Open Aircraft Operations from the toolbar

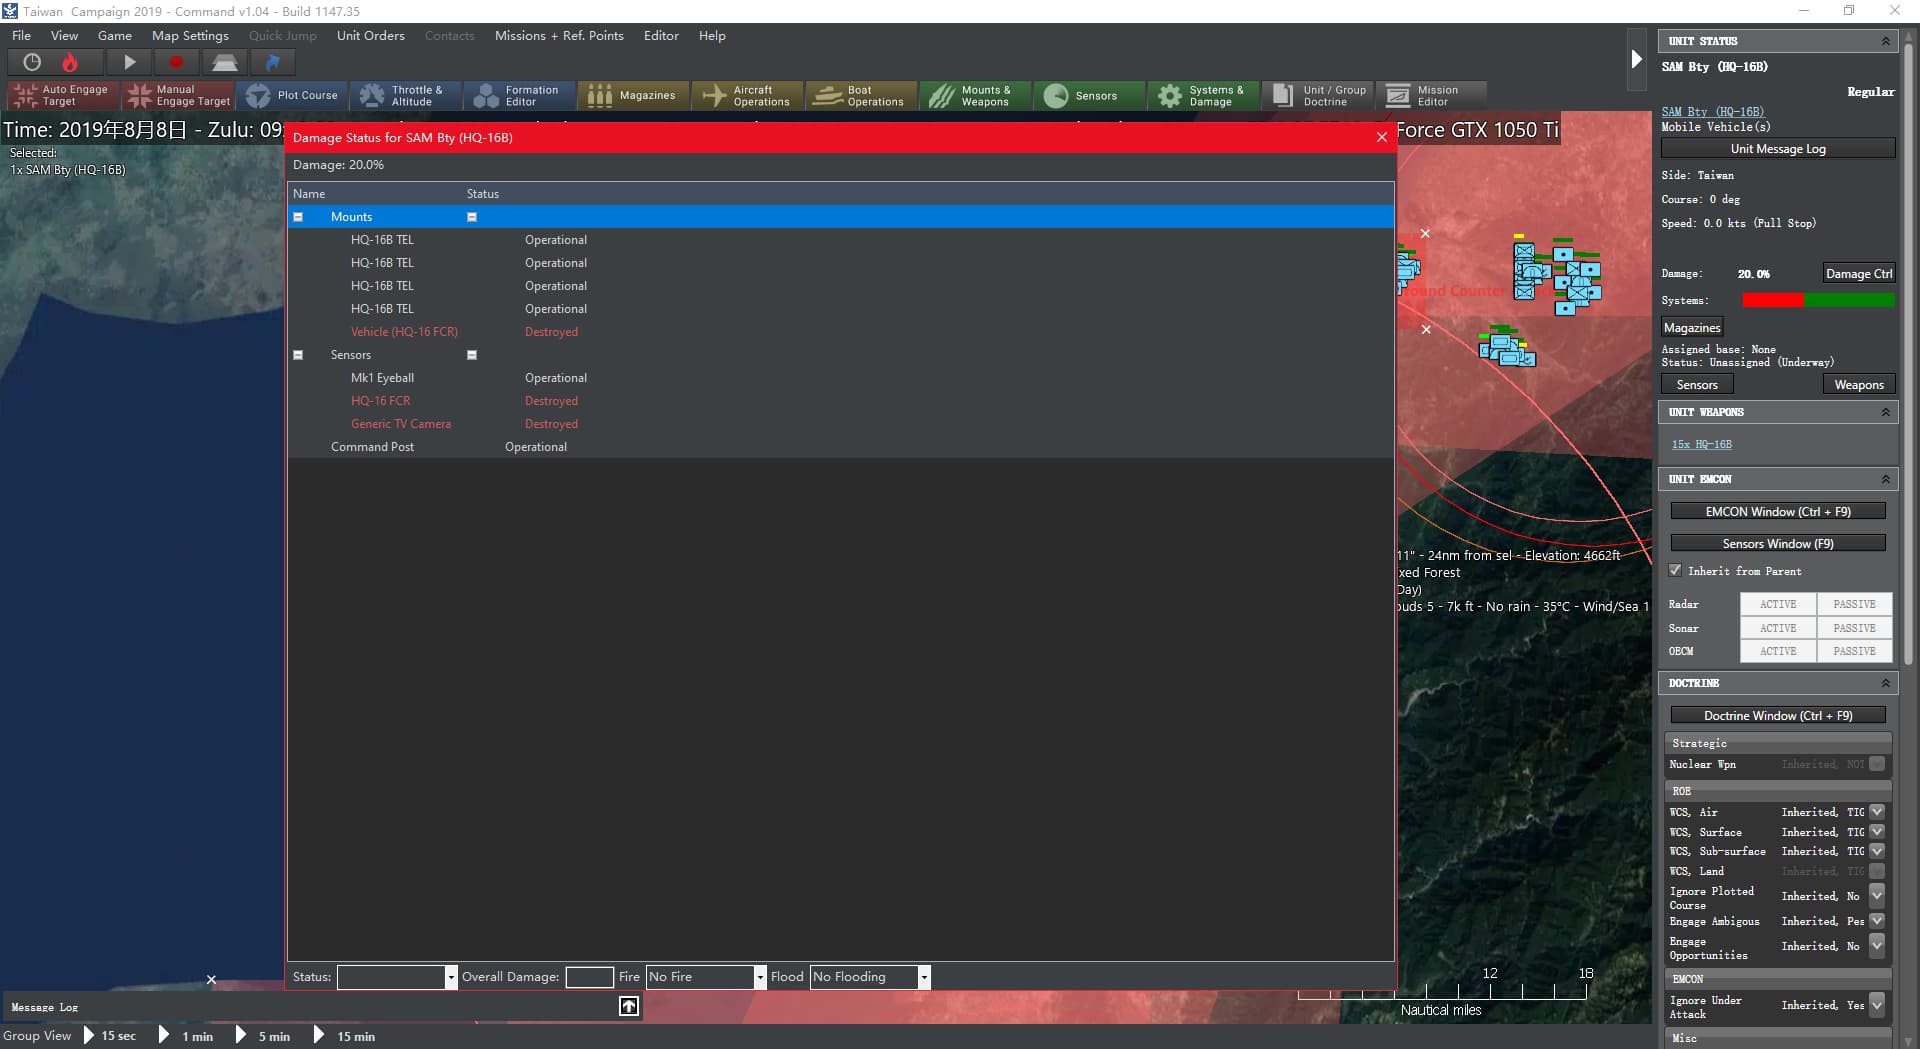point(747,96)
